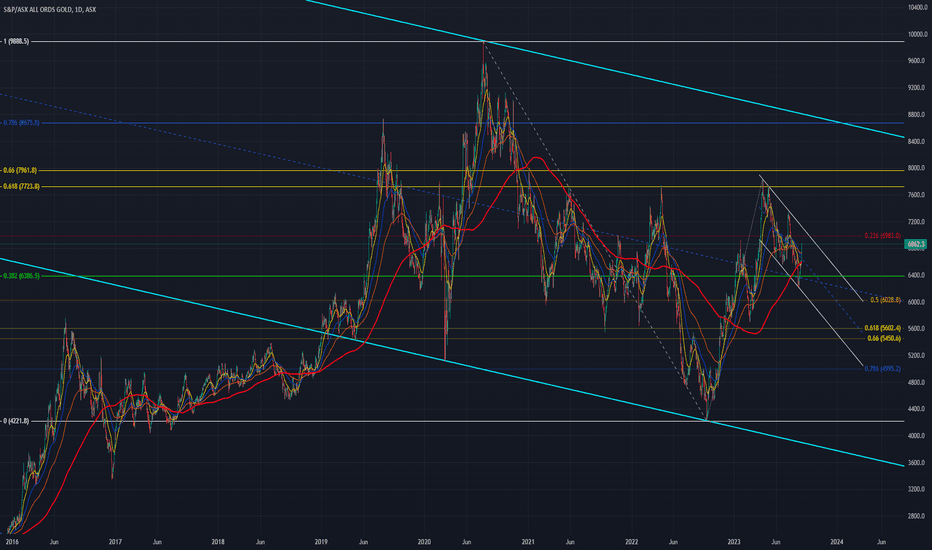Click the 9200.0 price axis label

tap(916, 88)
